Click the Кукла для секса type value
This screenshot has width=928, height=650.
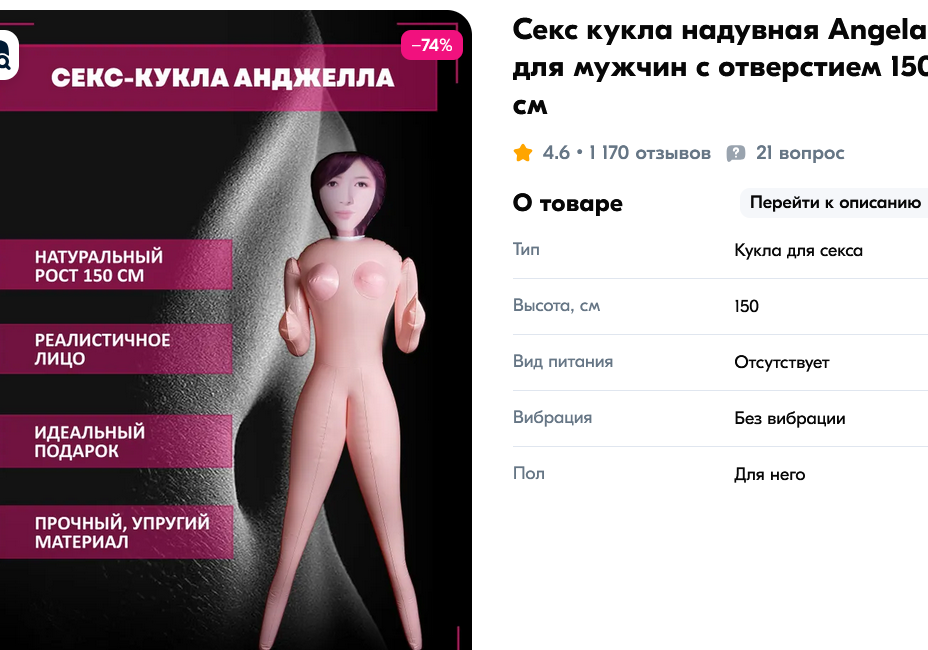[798, 250]
